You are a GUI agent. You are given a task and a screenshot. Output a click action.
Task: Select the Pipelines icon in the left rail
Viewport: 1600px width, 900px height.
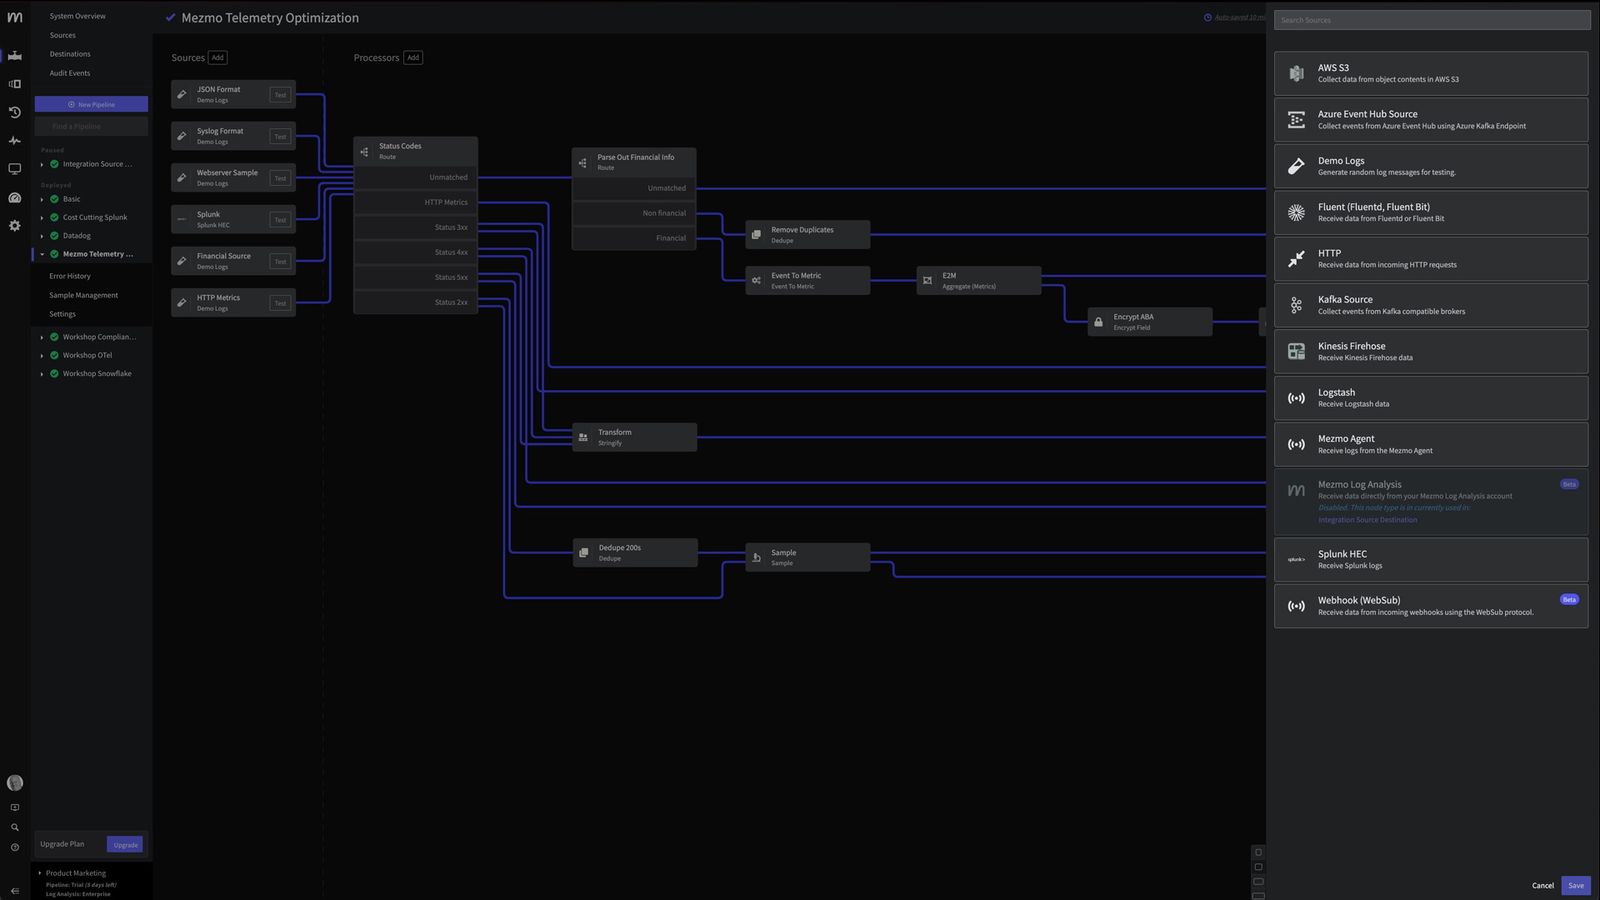click(x=14, y=55)
